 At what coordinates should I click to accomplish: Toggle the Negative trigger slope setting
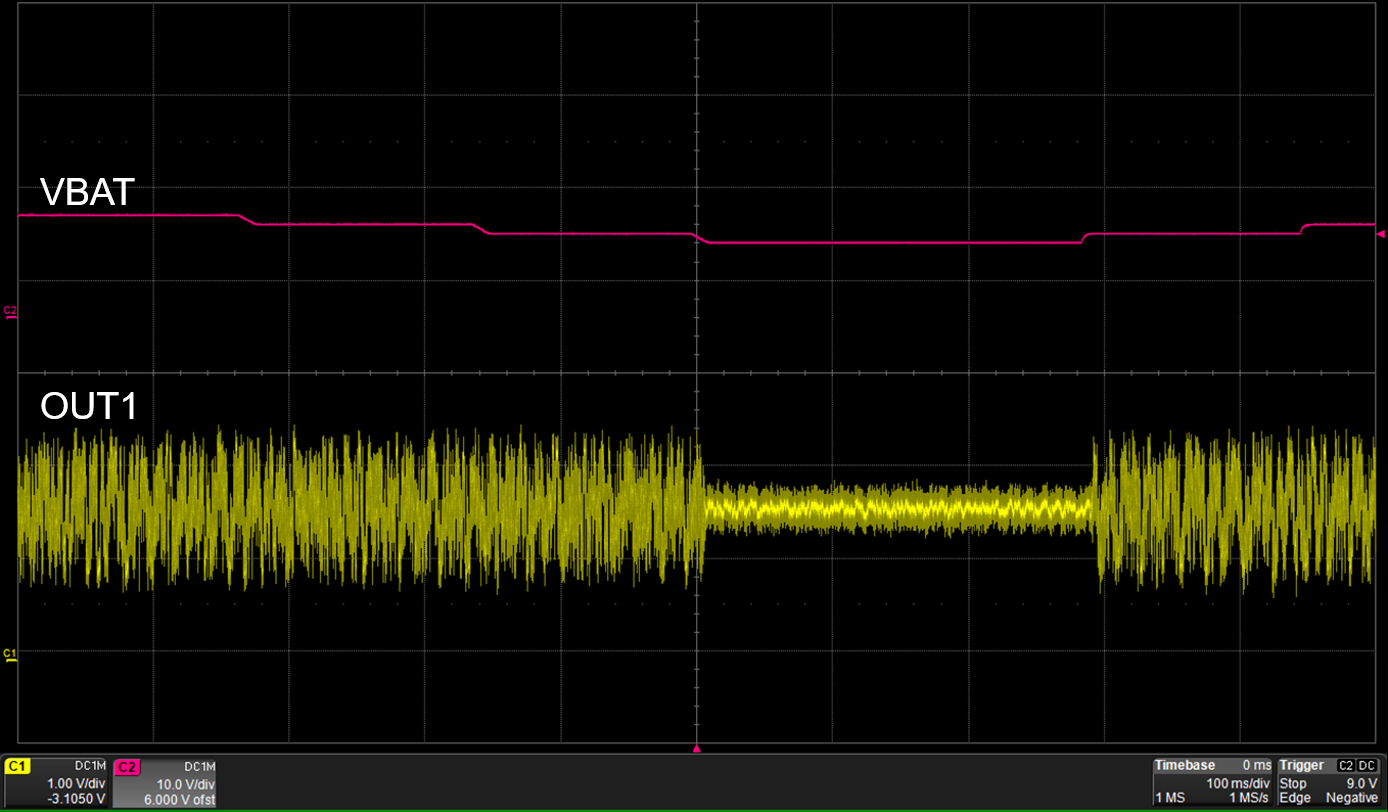click(x=1352, y=798)
